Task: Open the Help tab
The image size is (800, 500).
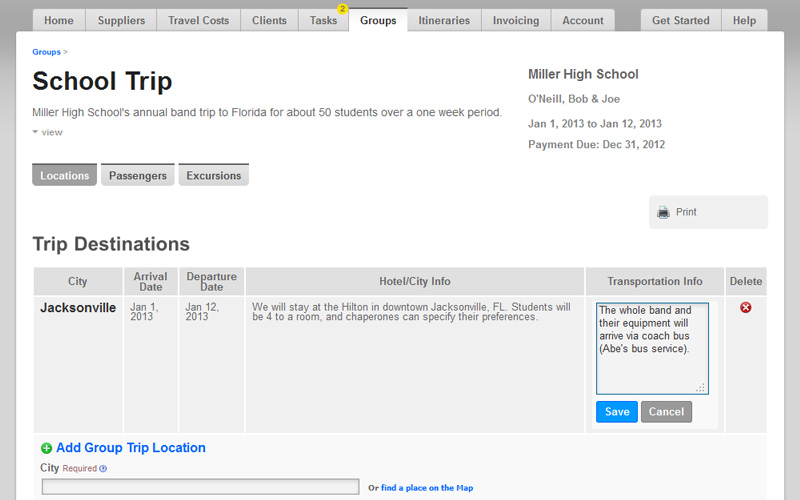Action: coord(744,20)
